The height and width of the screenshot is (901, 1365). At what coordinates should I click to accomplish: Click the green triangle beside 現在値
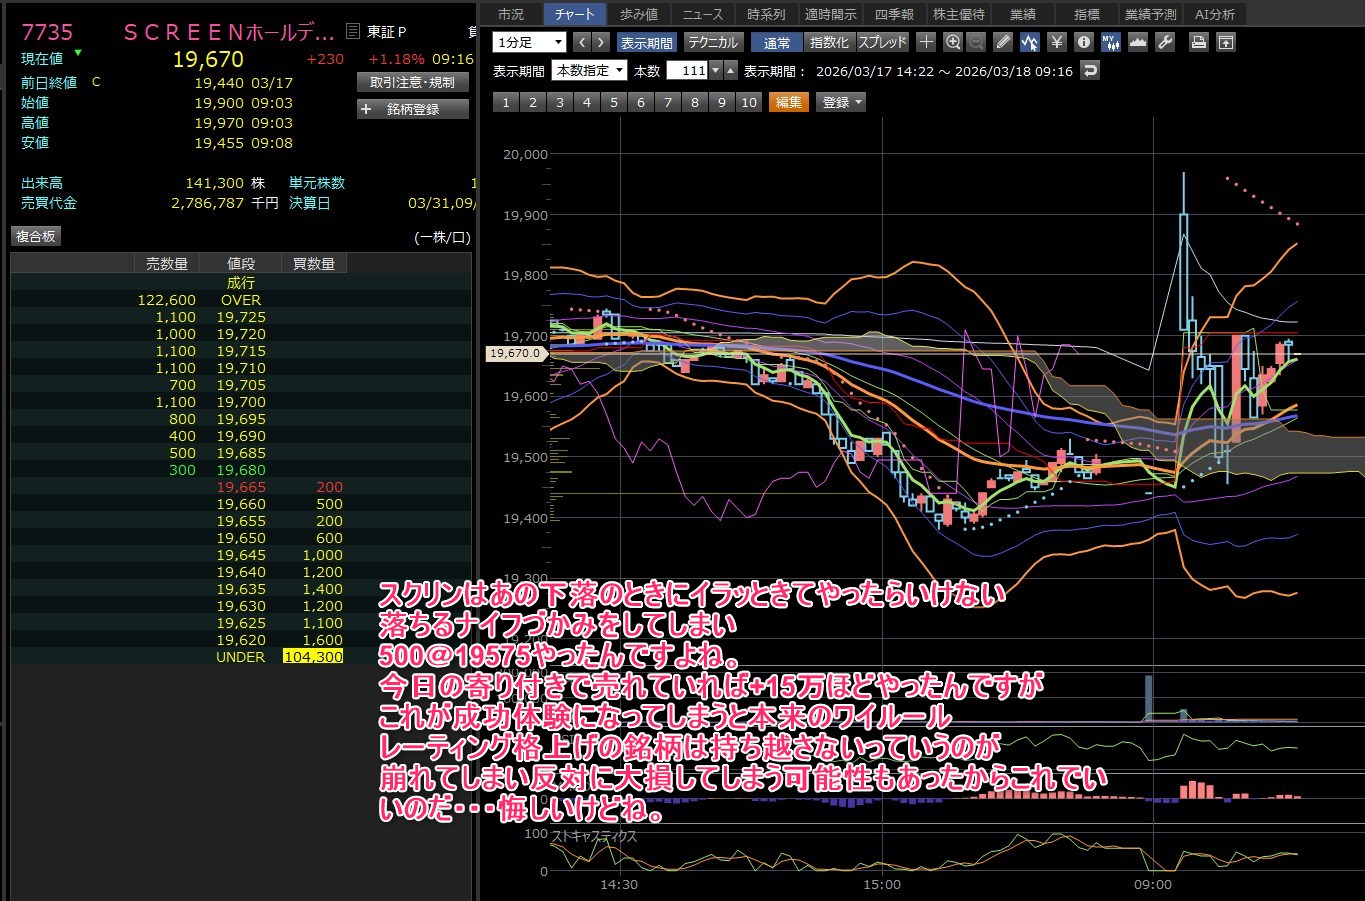pyautogui.click(x=78, y=52)
